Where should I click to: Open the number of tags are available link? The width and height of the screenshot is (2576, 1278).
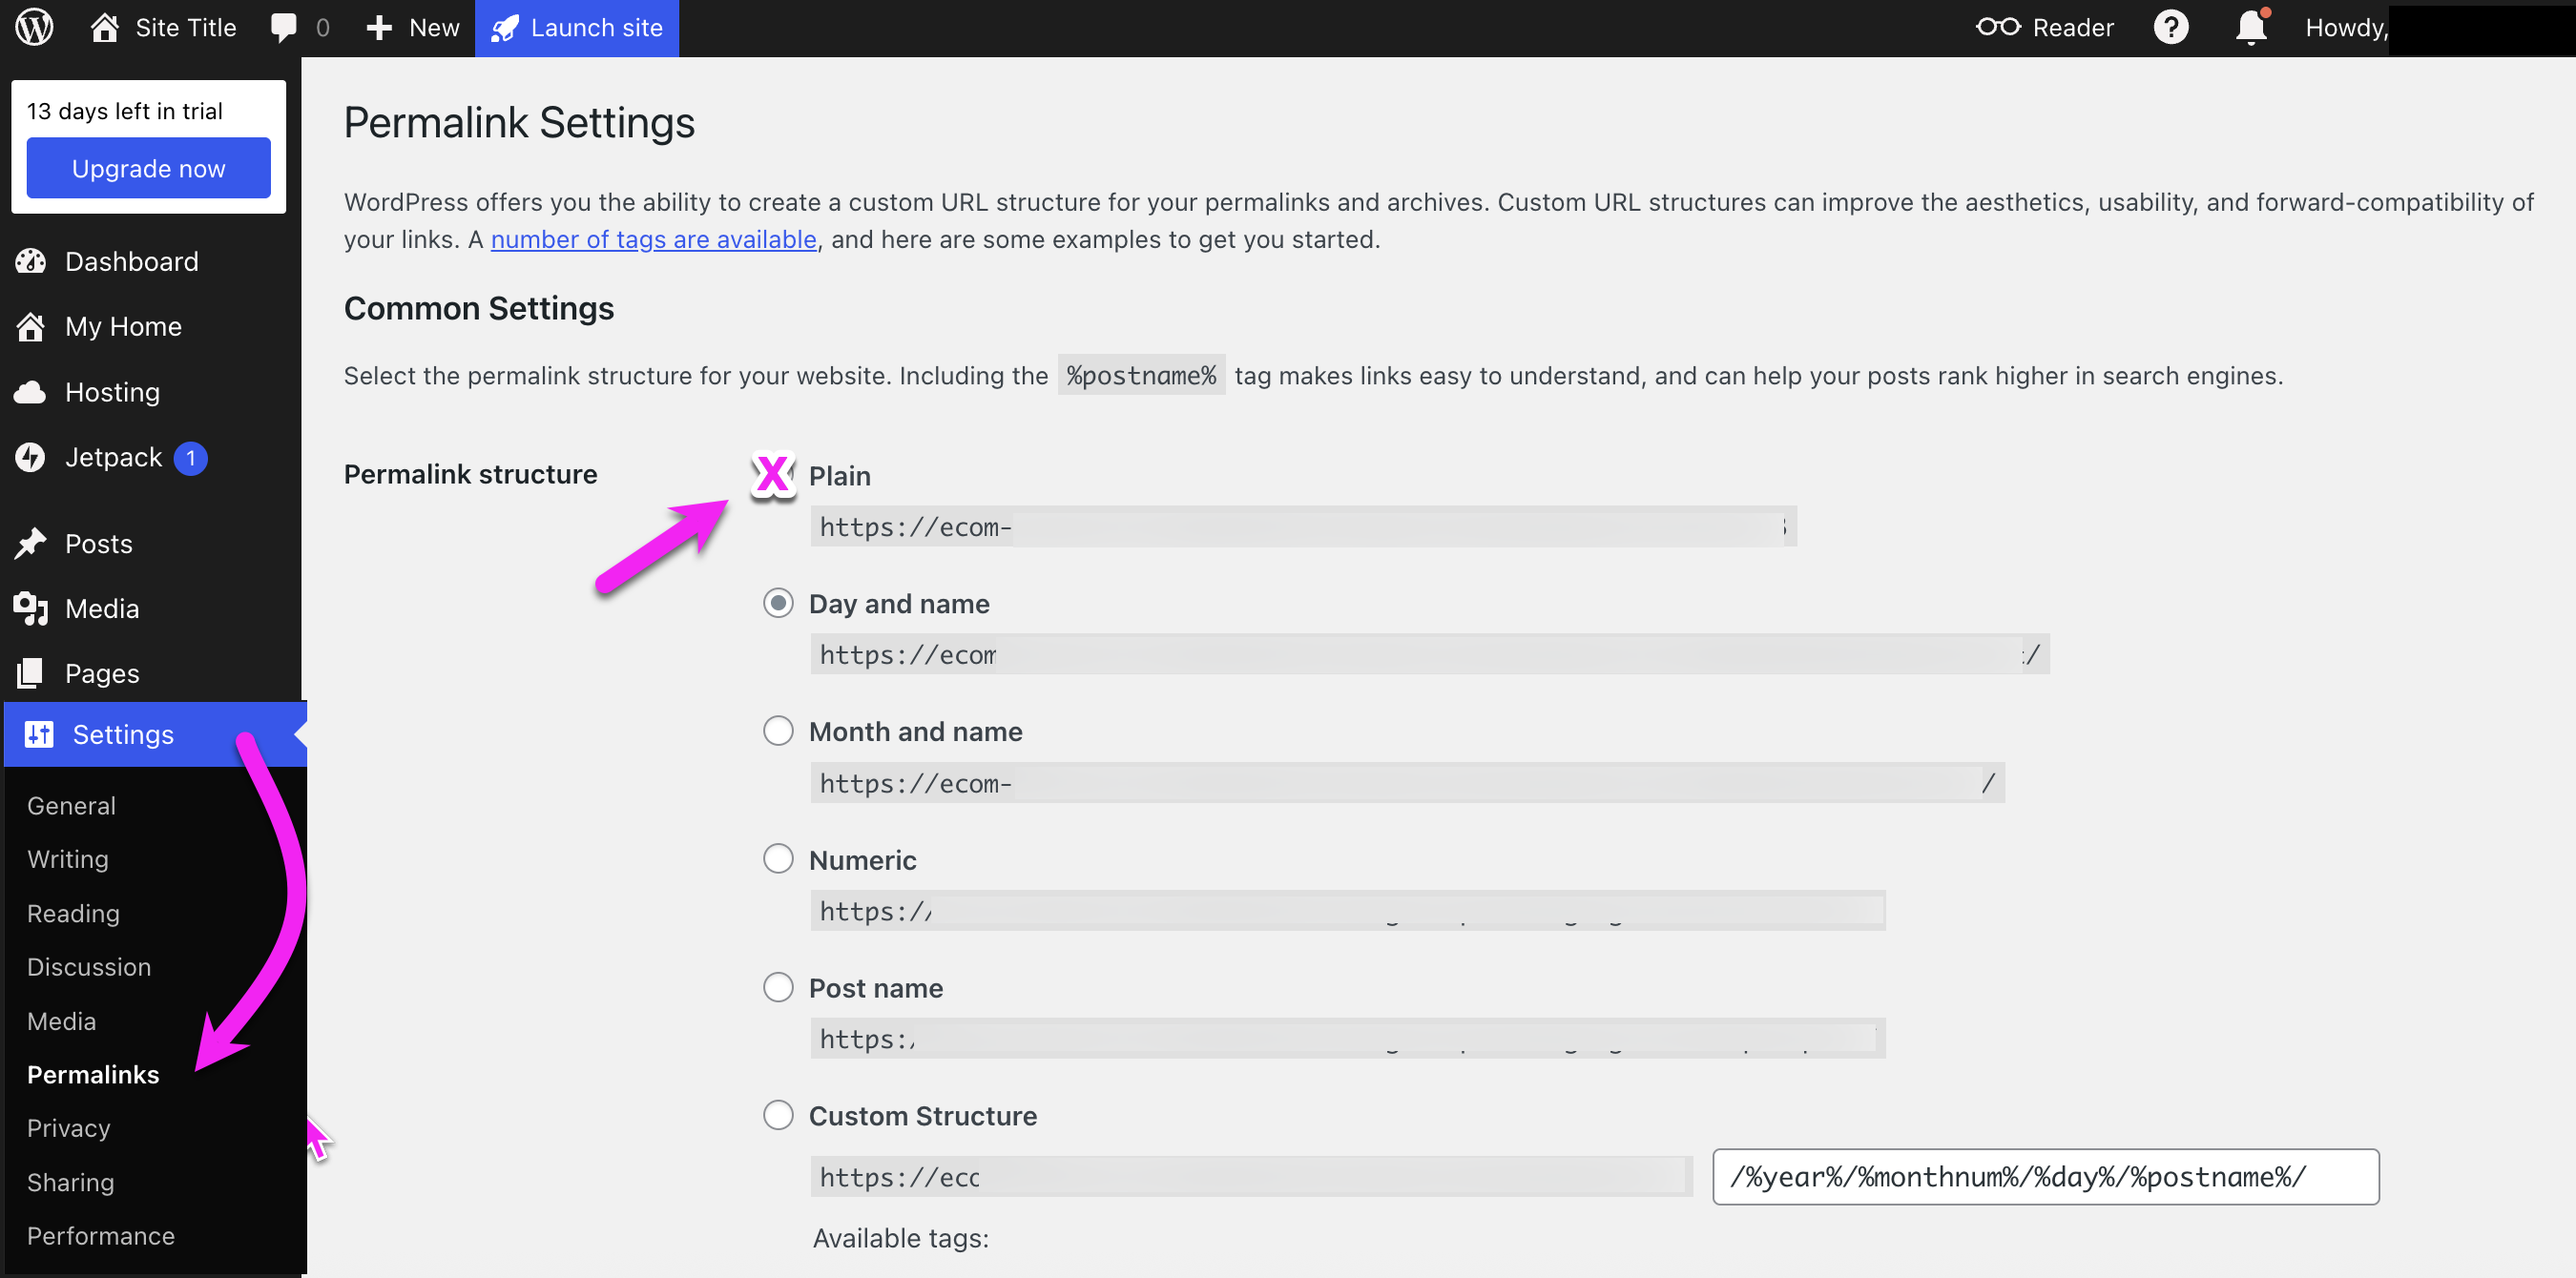[654, 239]
